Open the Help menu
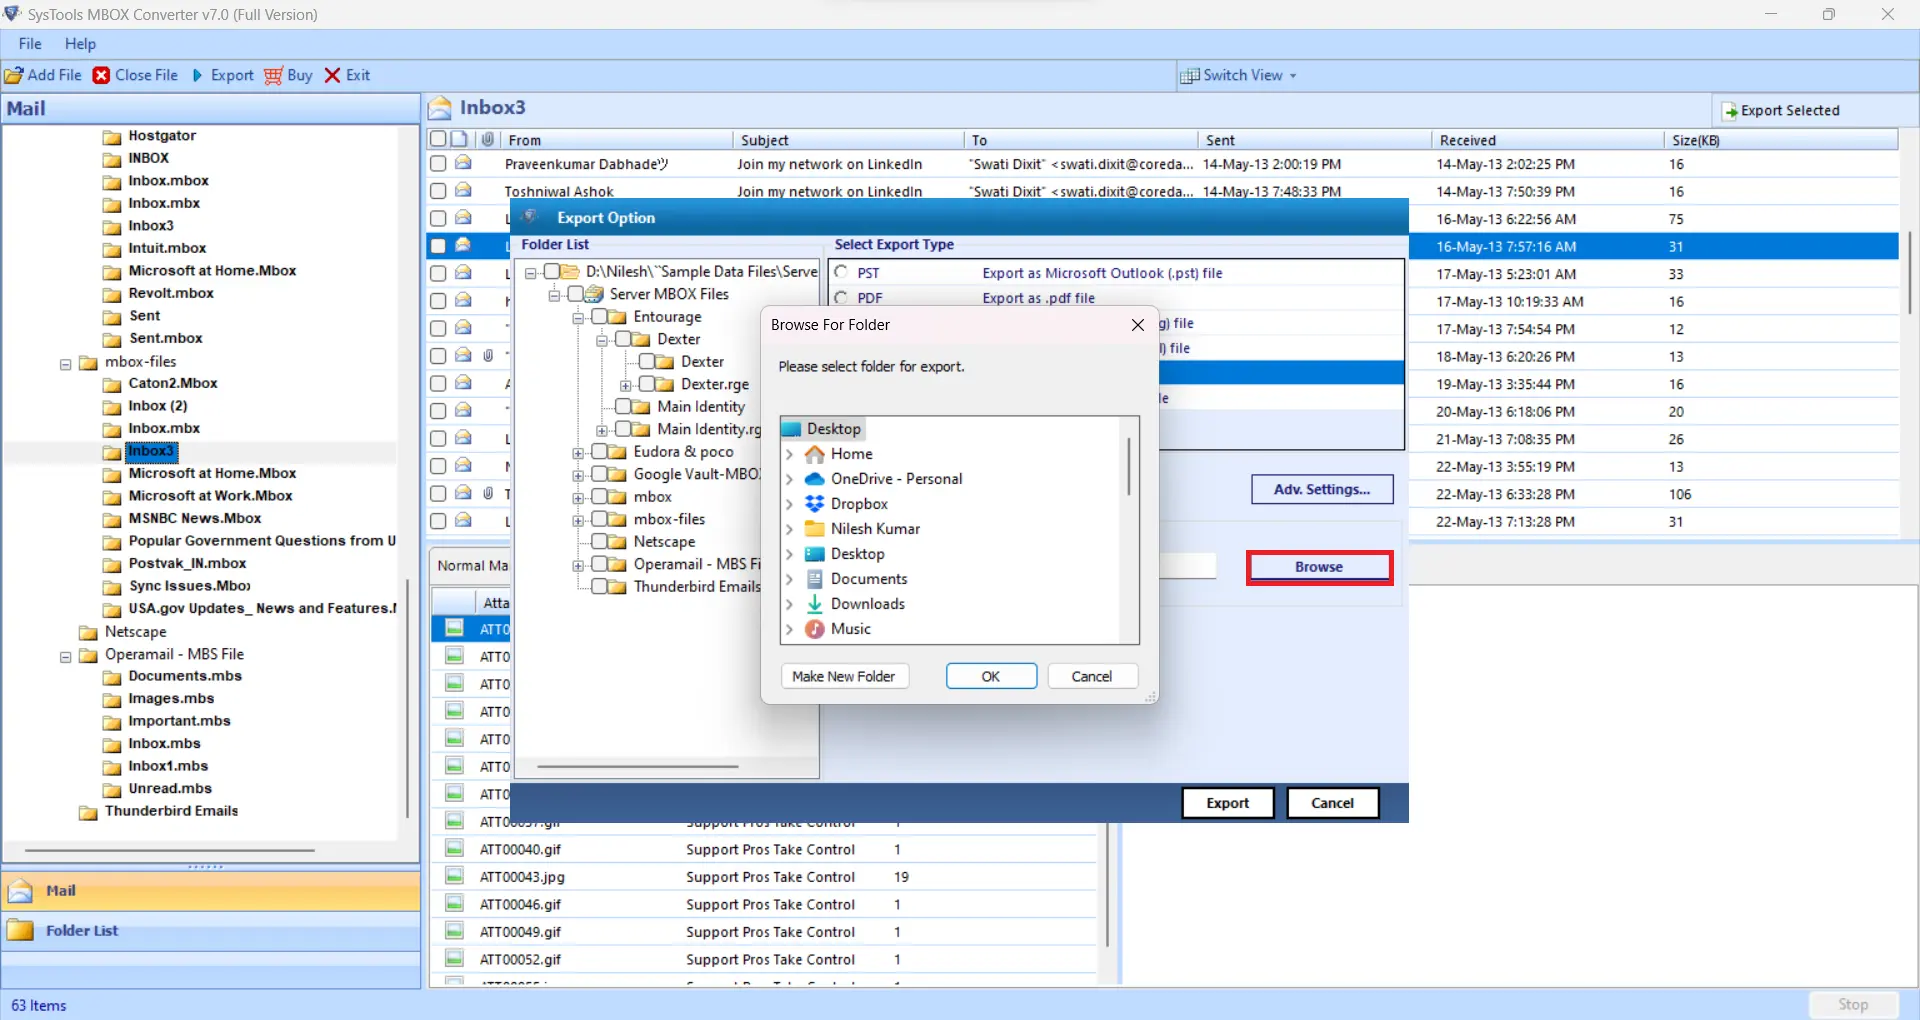 point(80,44)
